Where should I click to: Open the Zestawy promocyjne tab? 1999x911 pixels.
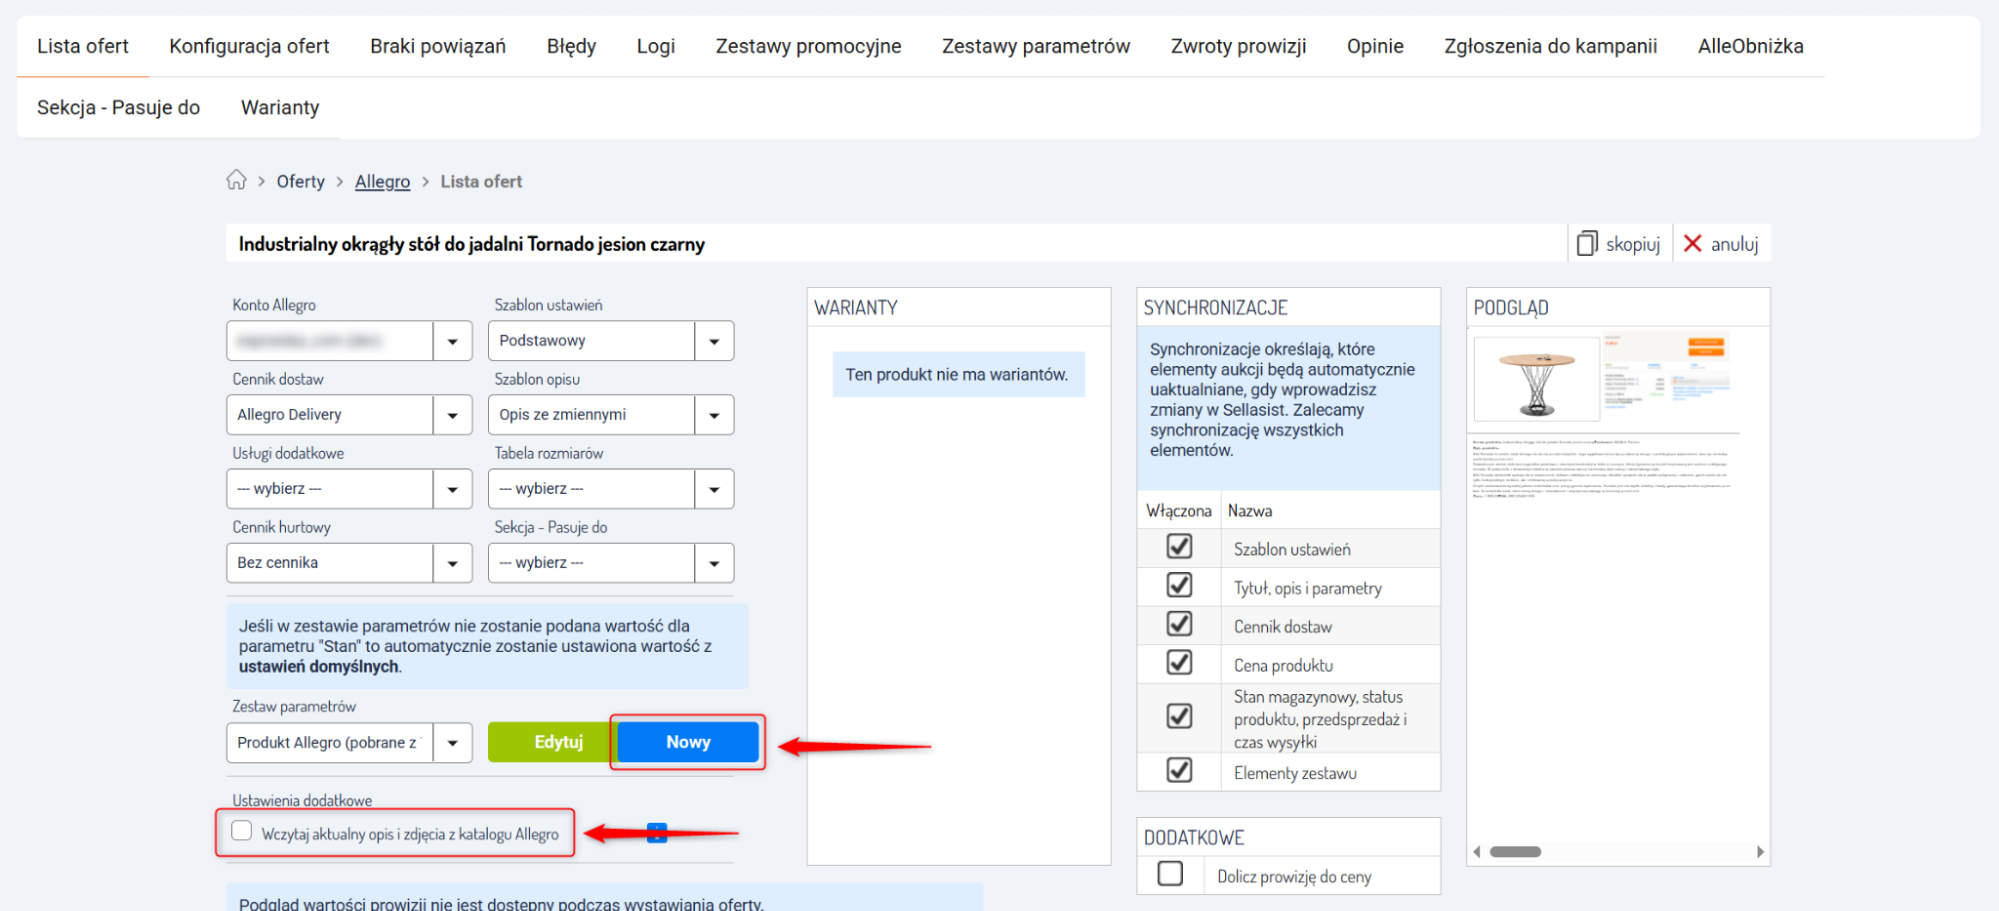click(x=808, y=46)
